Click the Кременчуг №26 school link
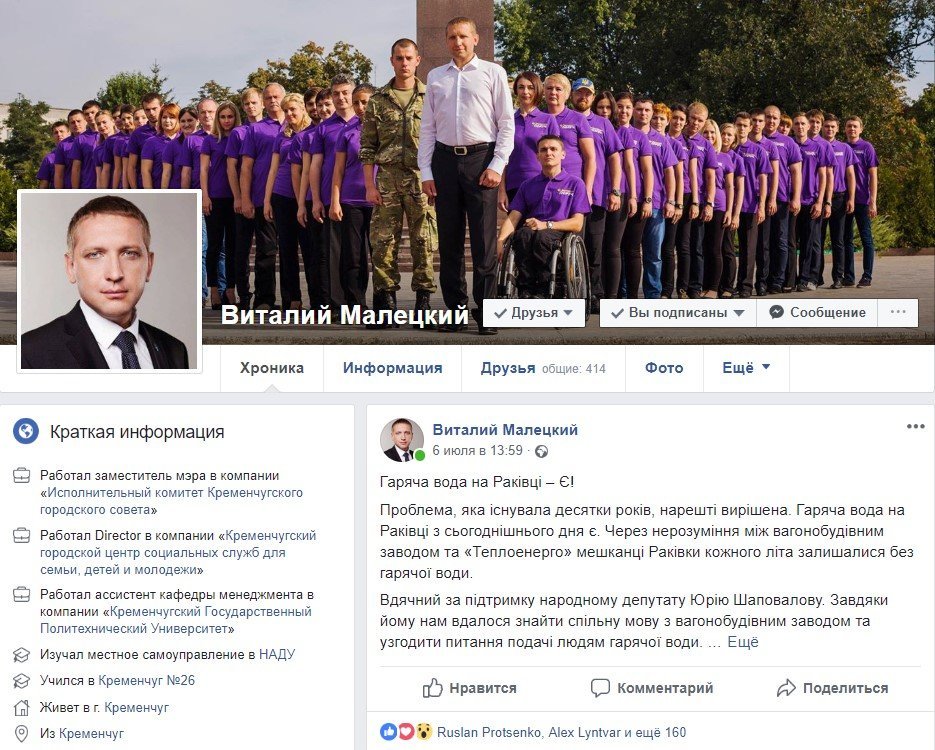Viewport: 935px width, 750px height. (x=147, y=680)
